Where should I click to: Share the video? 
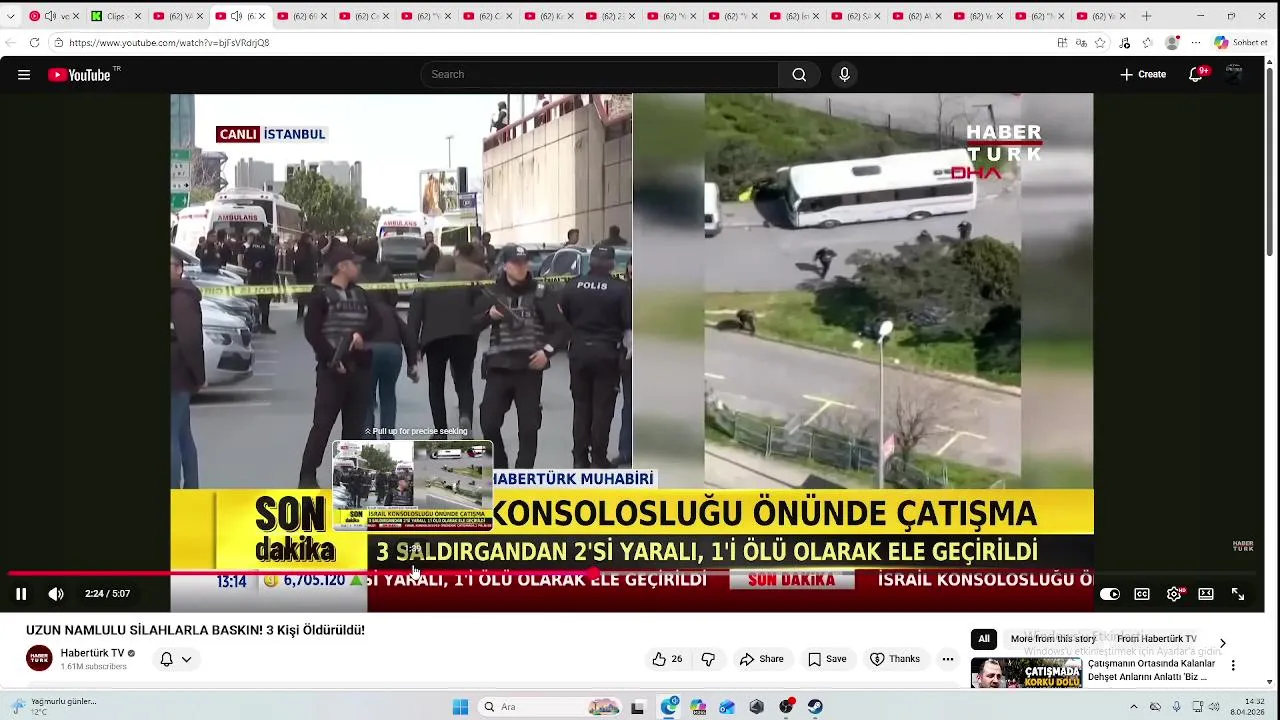point(762,659)
